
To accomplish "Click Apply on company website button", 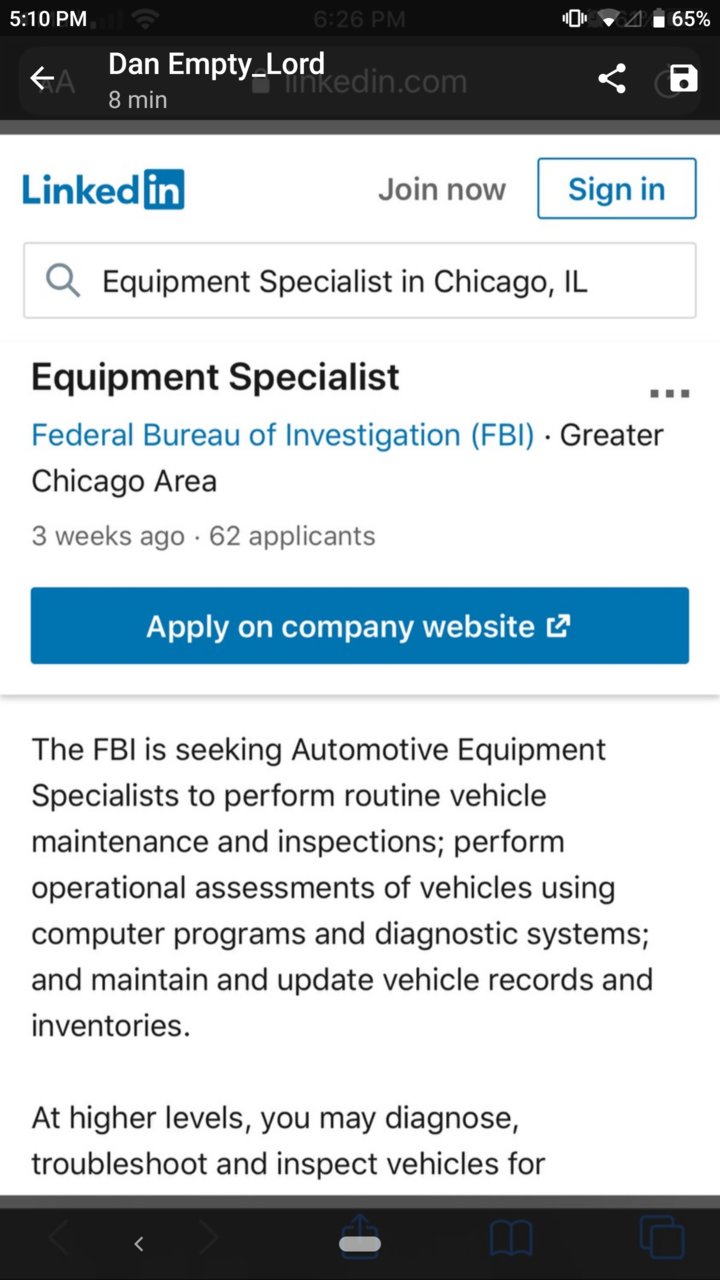I will tap(360, 626).
